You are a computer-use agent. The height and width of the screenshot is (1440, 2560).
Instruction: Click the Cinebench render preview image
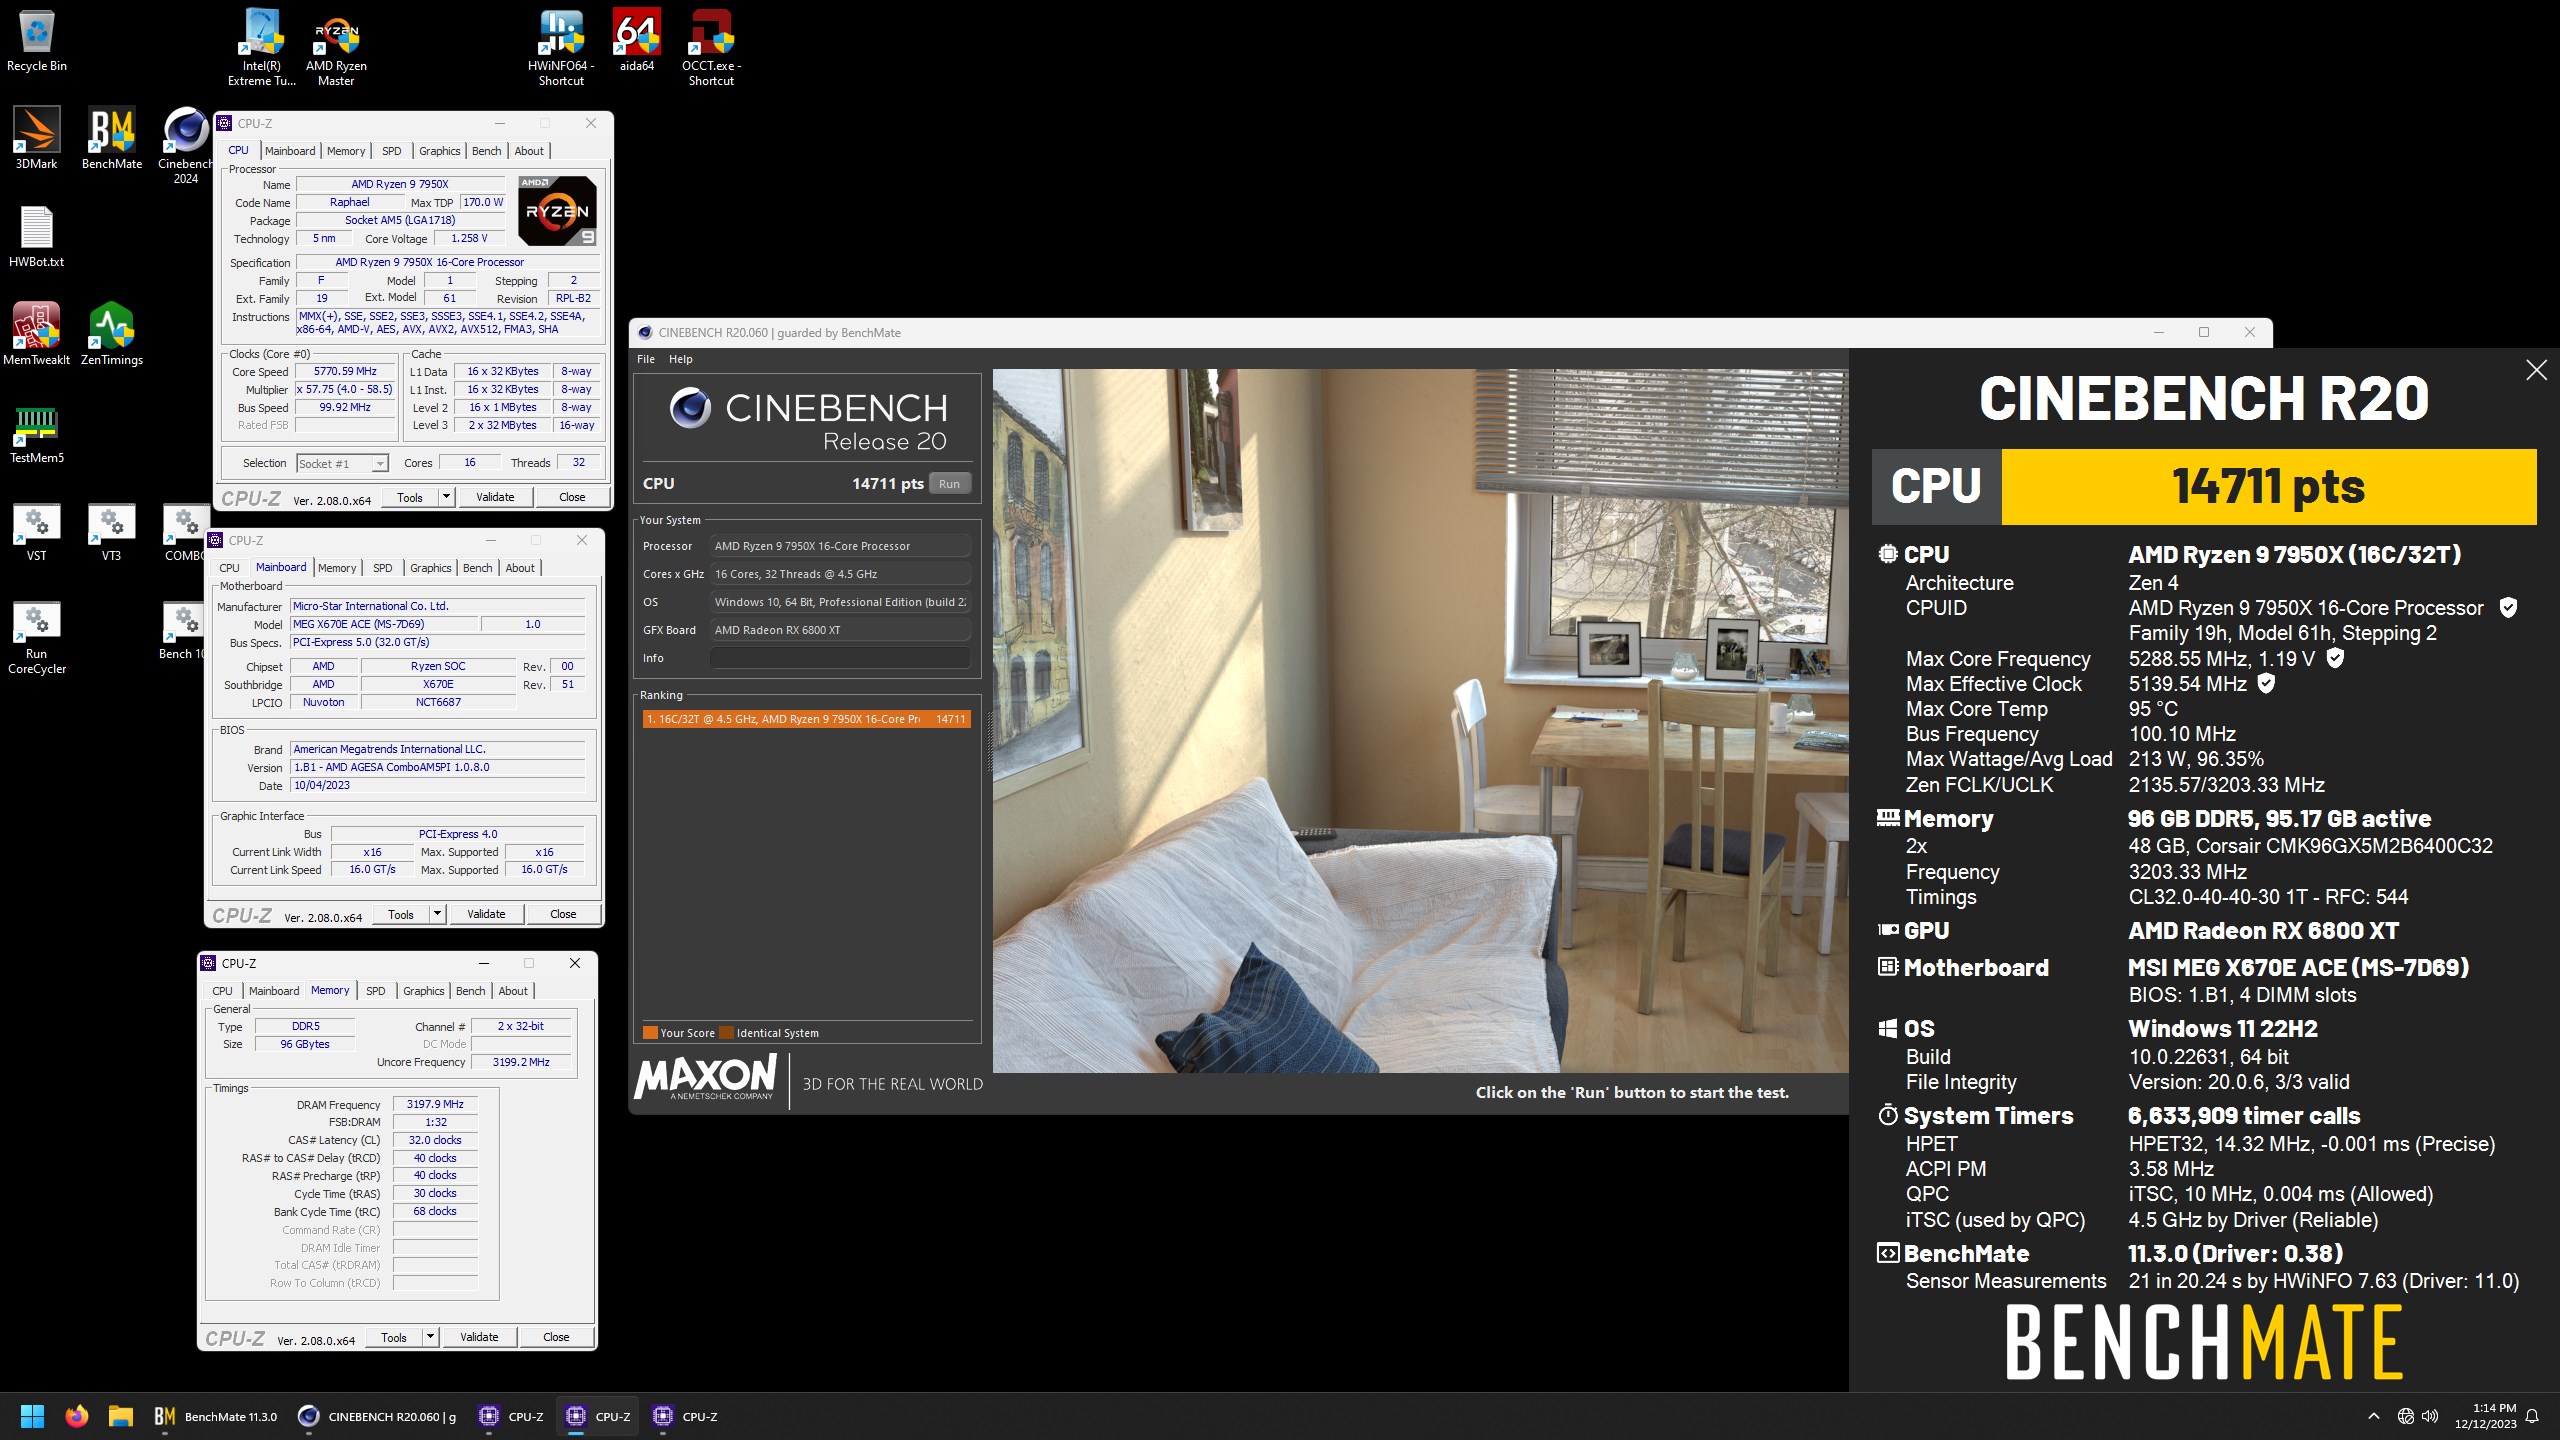click(1420, 720)
